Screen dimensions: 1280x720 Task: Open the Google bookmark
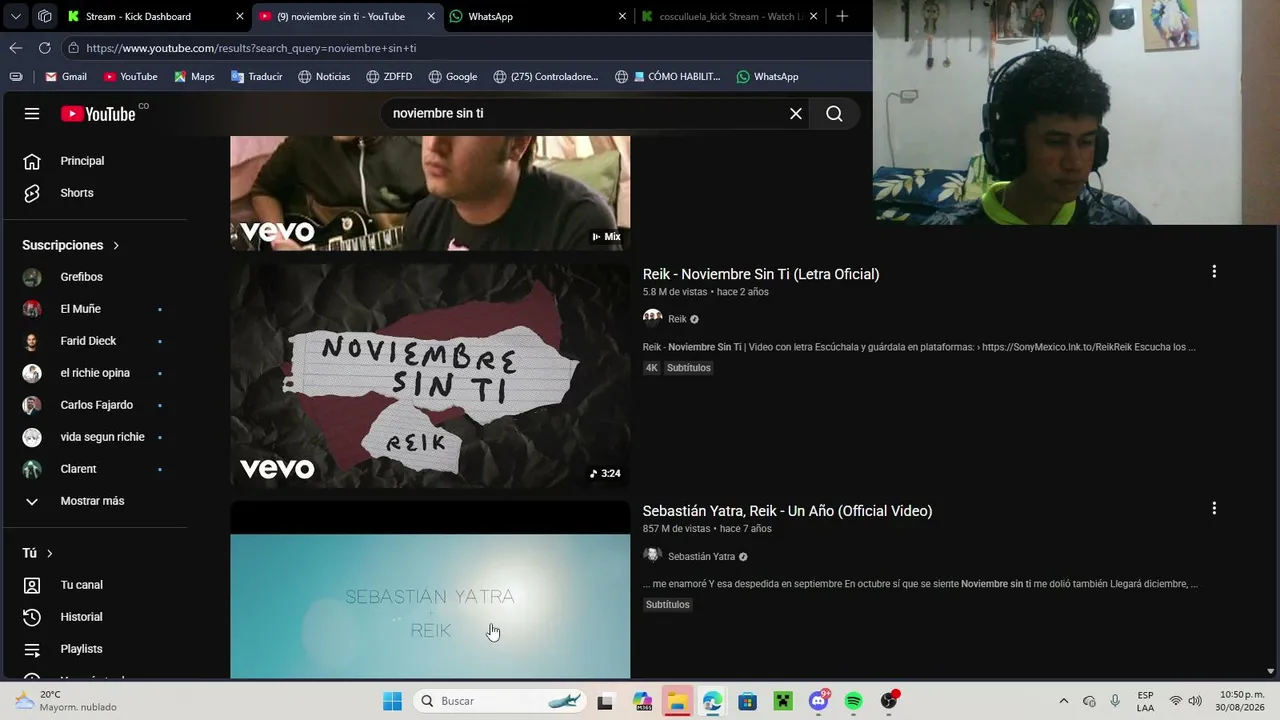coord(453,77)
